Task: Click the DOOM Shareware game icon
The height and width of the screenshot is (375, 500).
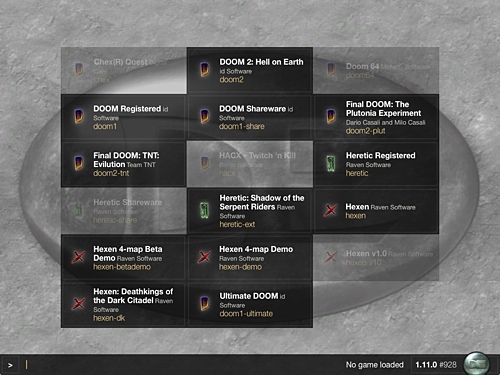Action: click(x=205, y=117)
